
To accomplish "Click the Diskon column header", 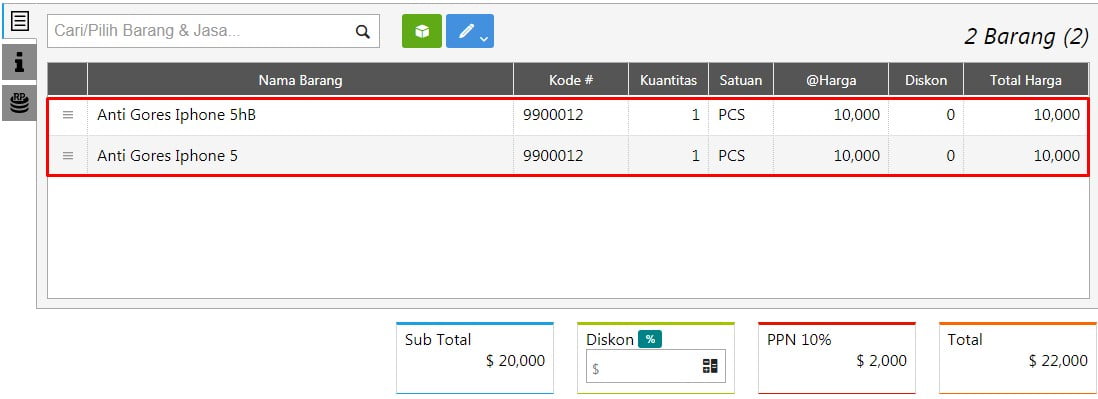I will click(926, 80).
